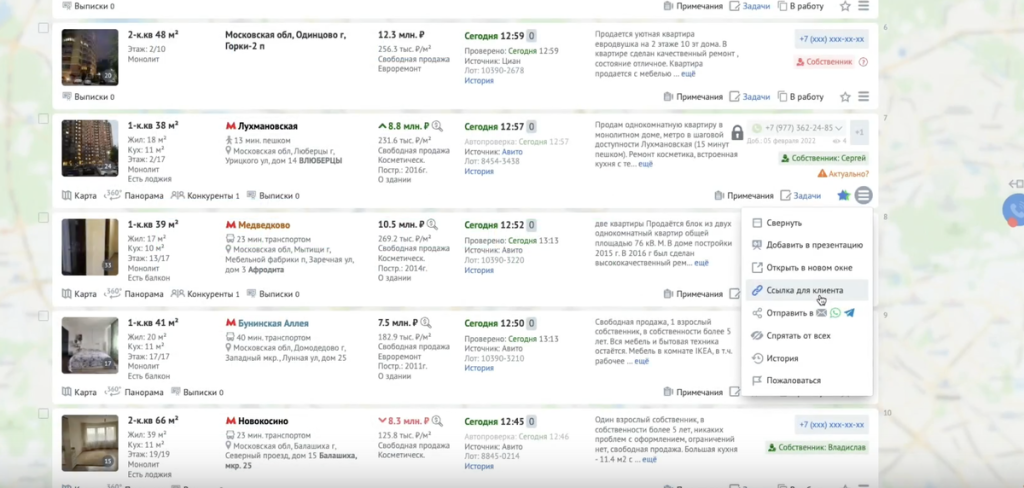The width and height of the screenshot is (1024, 488).
Task: Choose История in the context menu
Action: [x=807, y=358]
